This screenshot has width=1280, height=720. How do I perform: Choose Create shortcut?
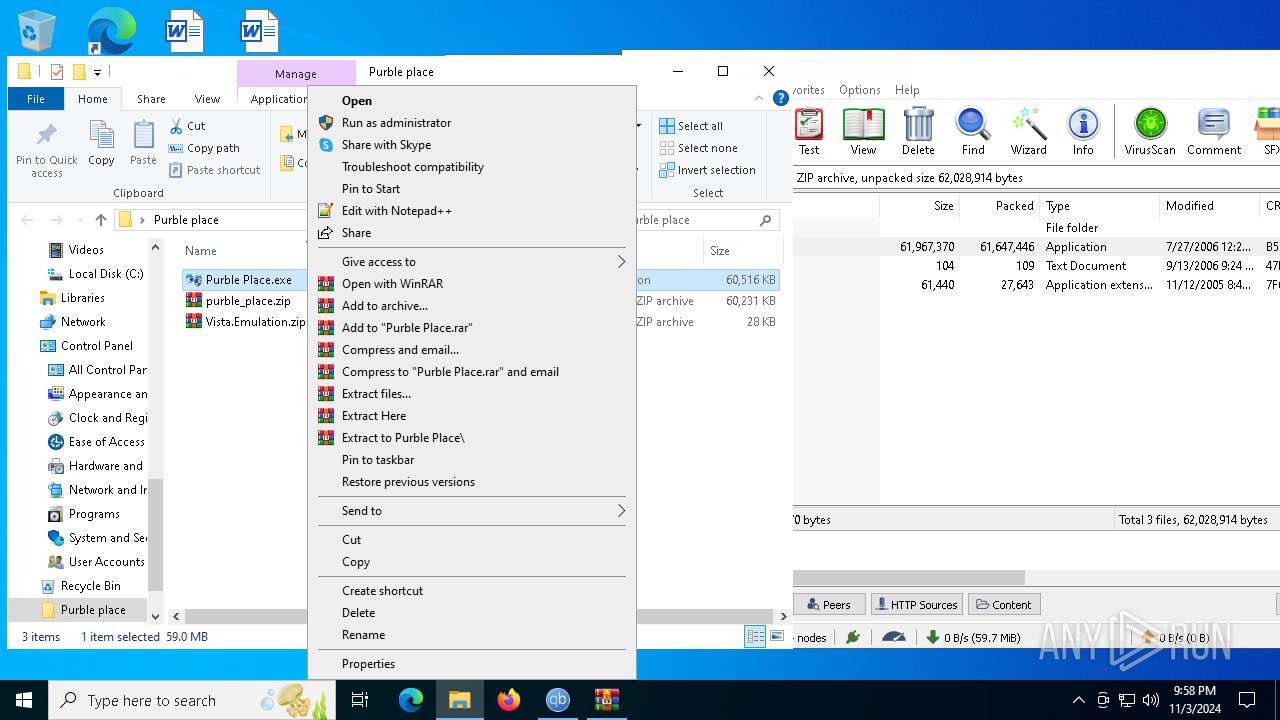(x=472, y=591)
